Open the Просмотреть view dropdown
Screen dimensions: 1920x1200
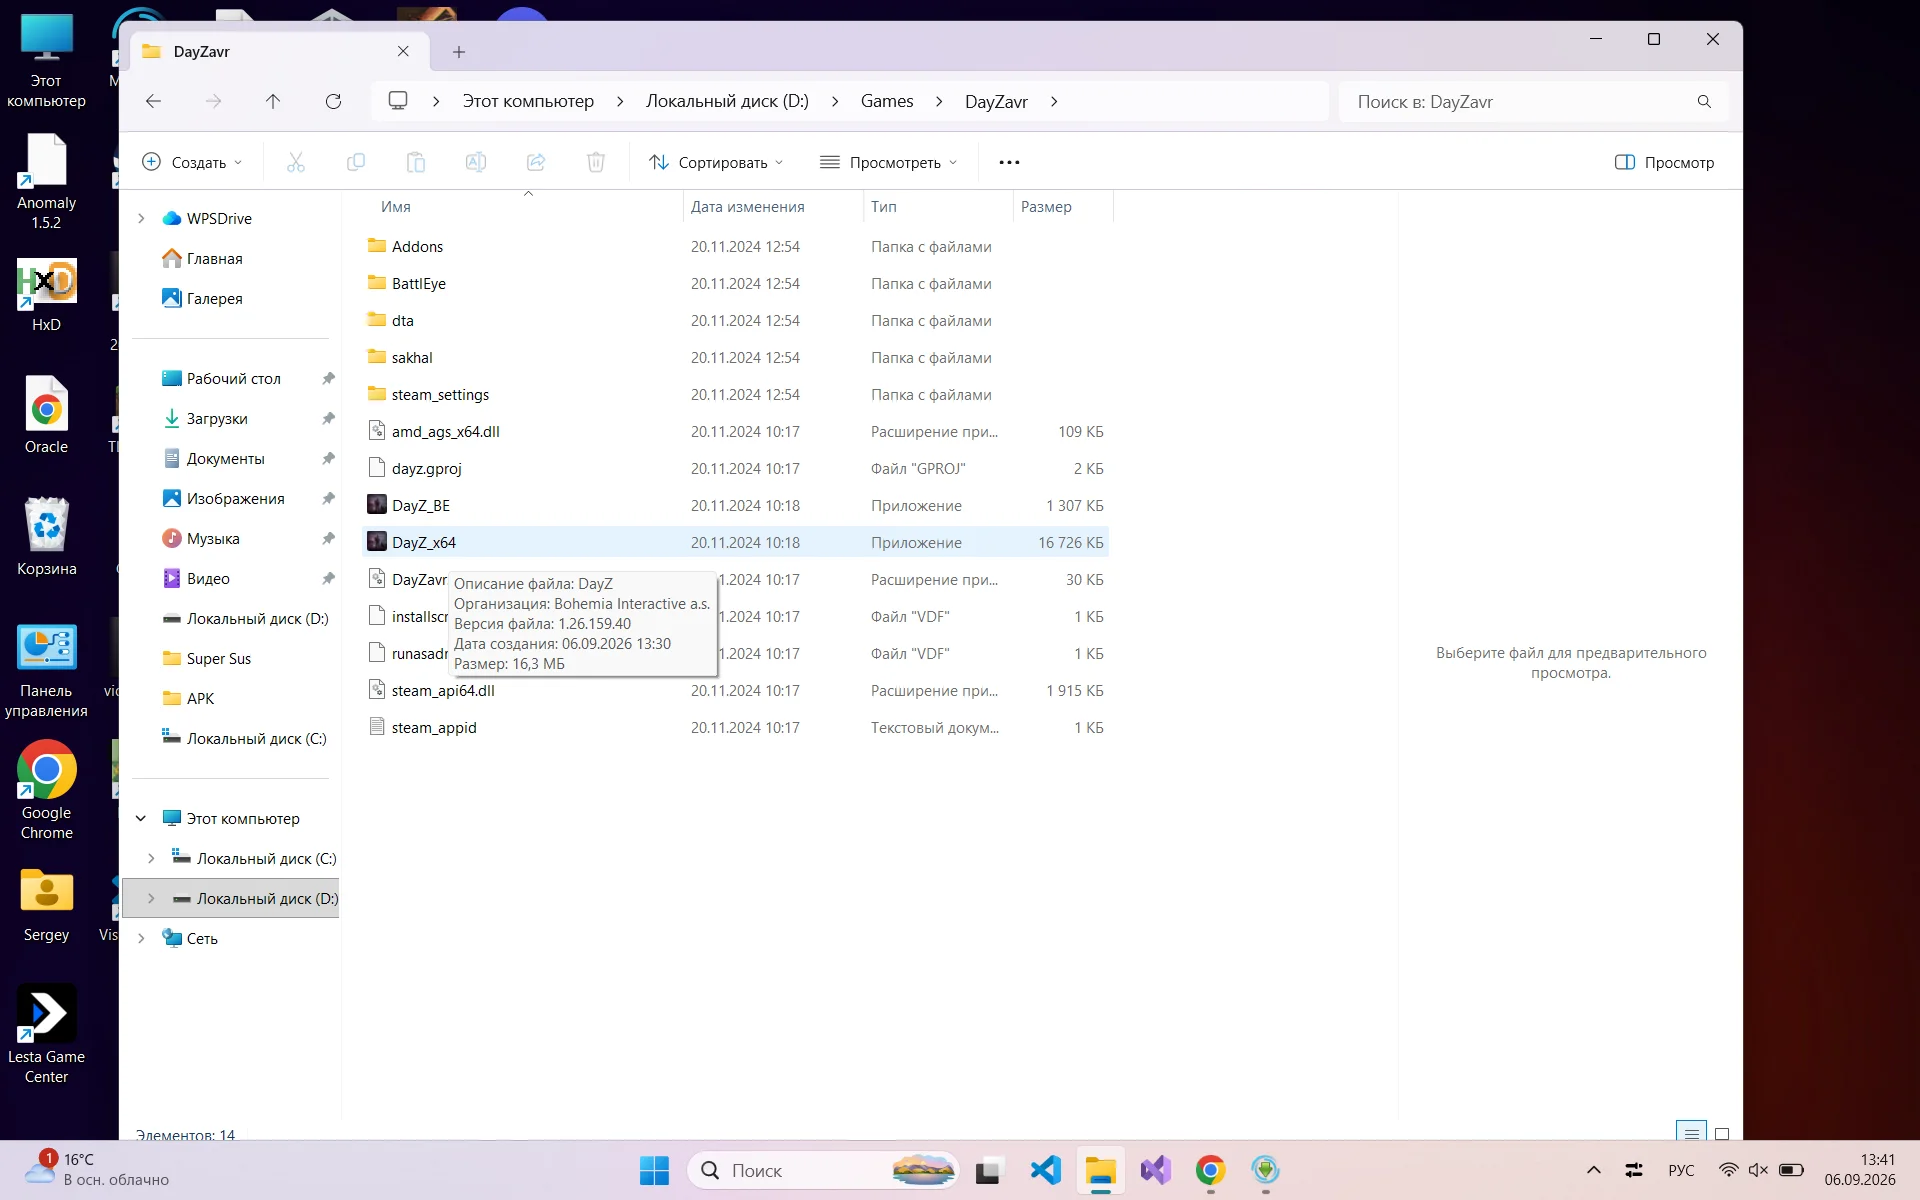[888, 162]
